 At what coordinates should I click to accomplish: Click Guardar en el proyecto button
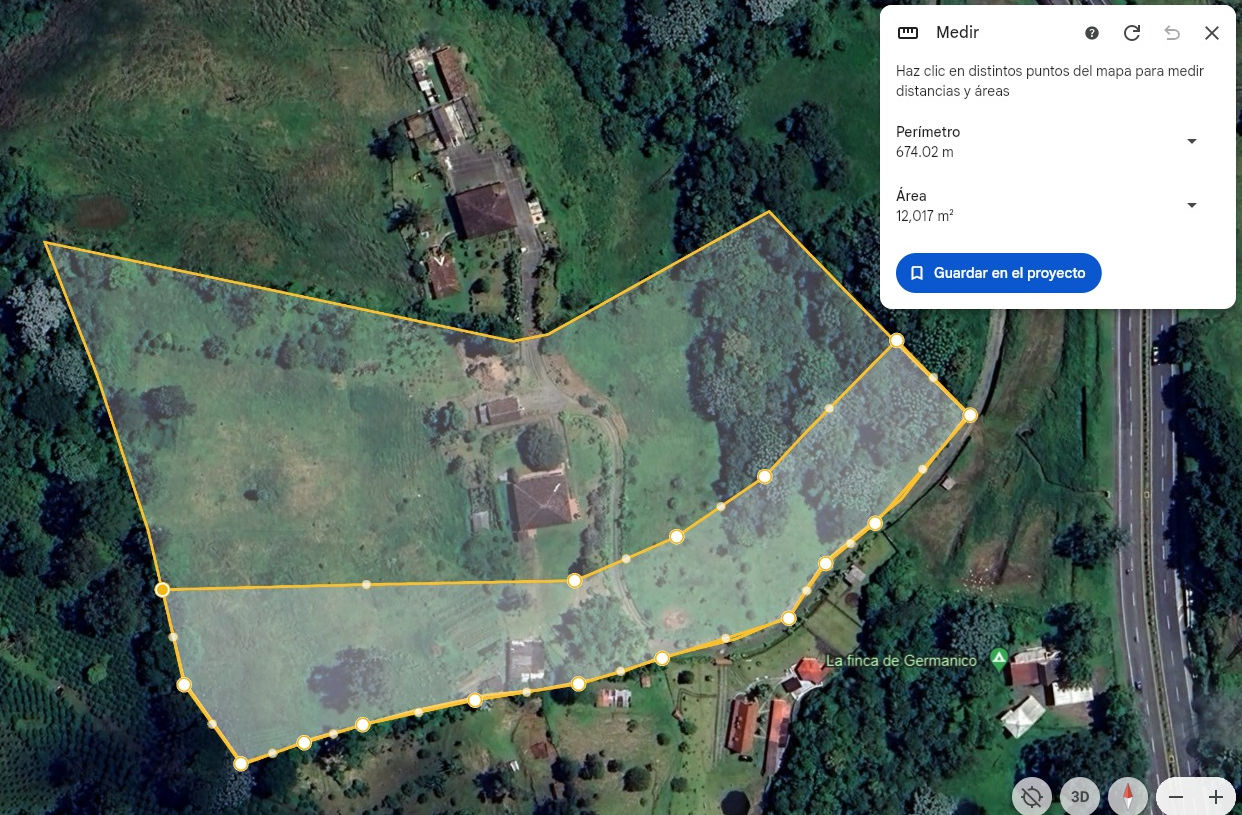[998, 273]
